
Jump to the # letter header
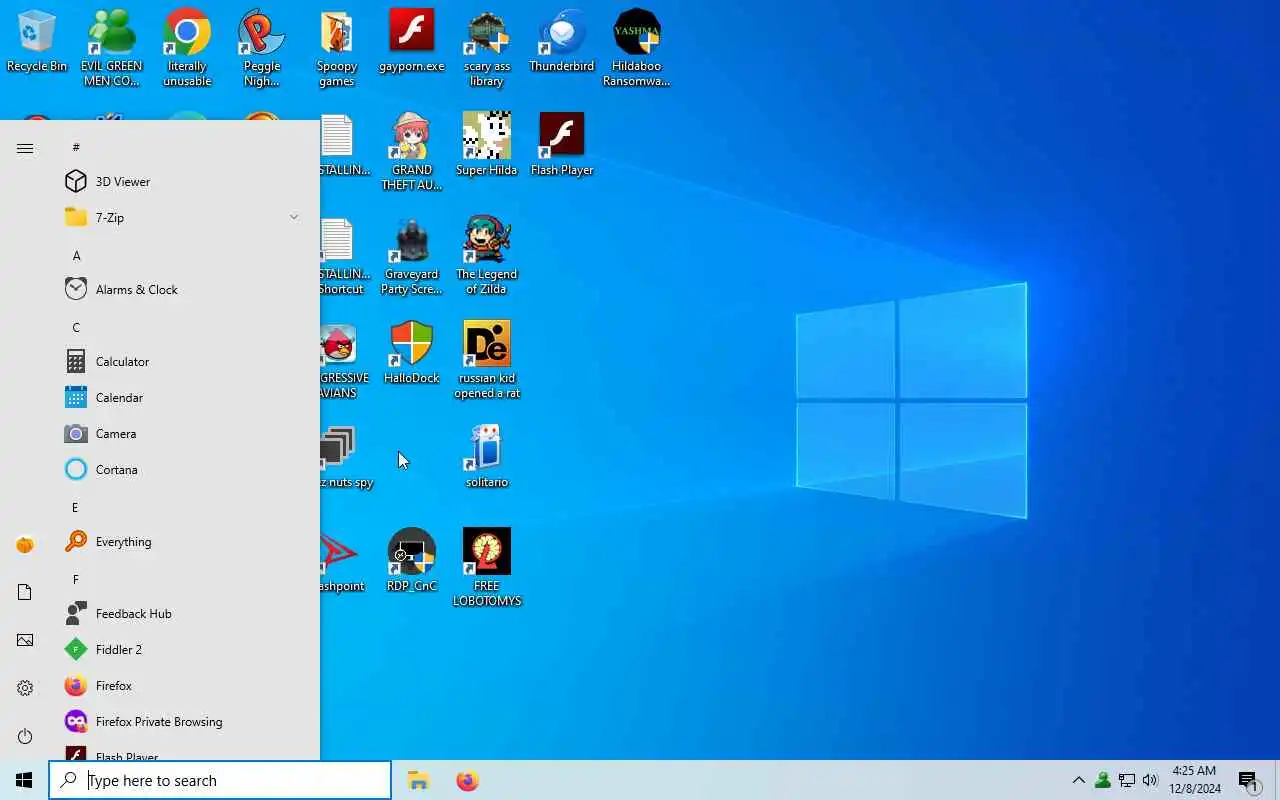click(76, 147)
